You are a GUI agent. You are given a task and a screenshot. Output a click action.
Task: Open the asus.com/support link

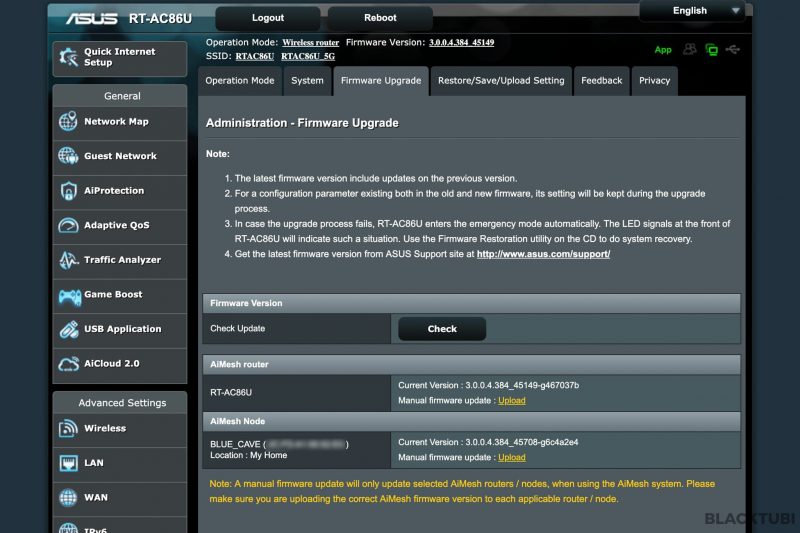point(543,254)
